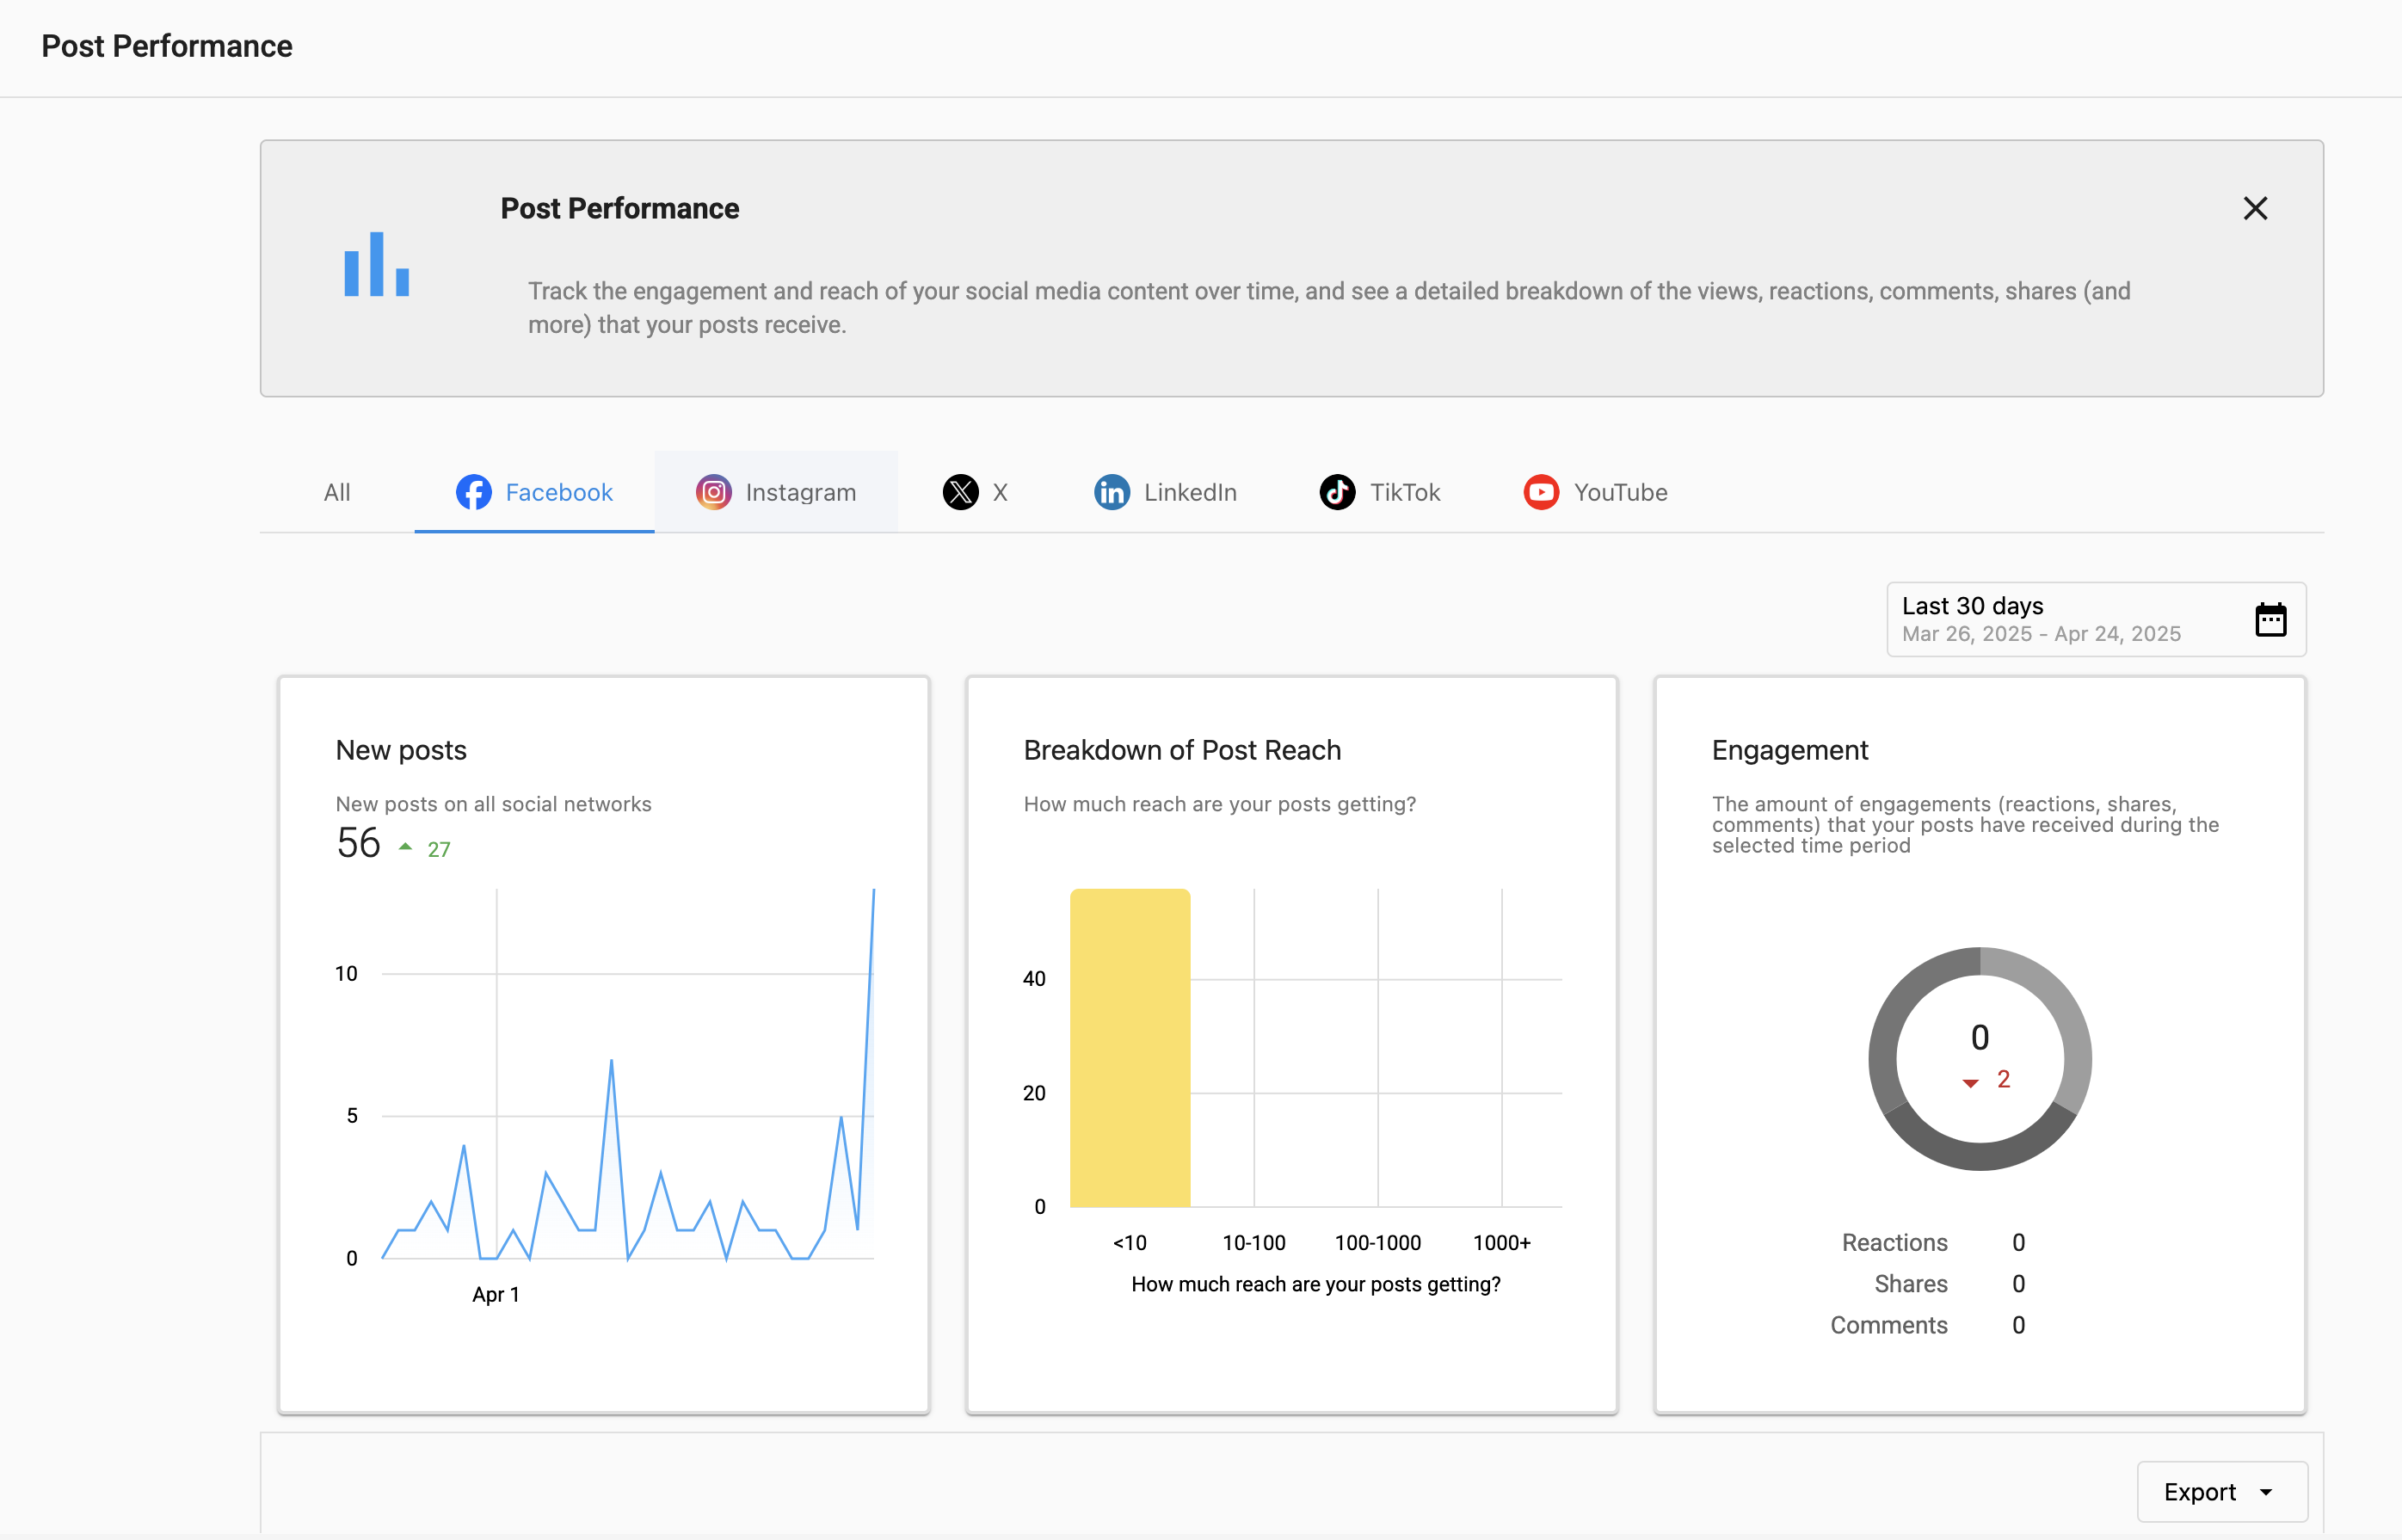Click the Instagram logo icon
The image size is (2402, 1540).
click(x=713, y=492)
